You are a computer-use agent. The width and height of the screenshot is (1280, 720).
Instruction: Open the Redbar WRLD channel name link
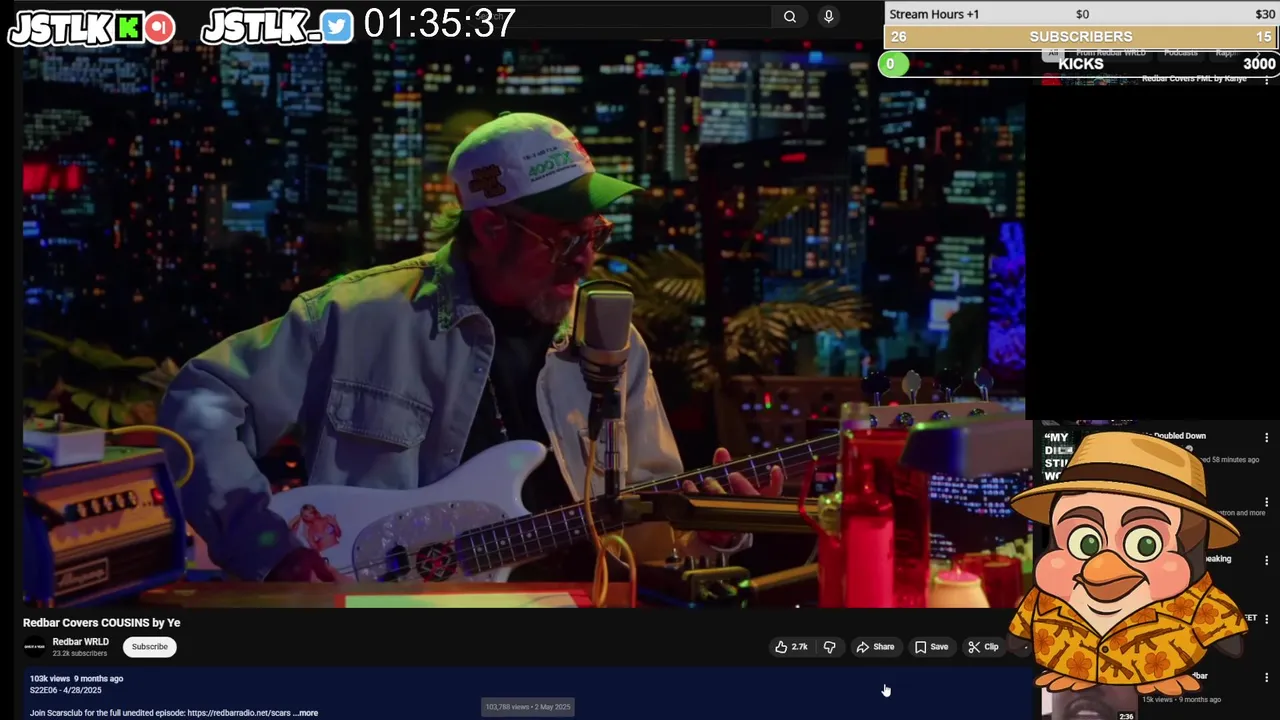coord(81,642)
